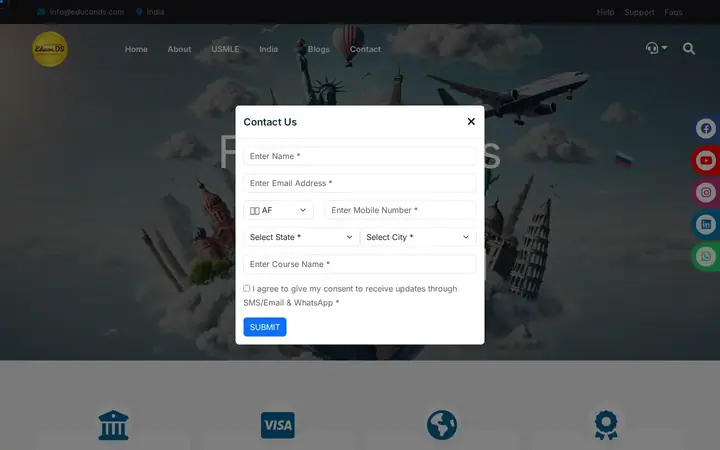Click the bank building icon
The height and width of the screenshot is (450, 720).
click(x=113, y=425)
